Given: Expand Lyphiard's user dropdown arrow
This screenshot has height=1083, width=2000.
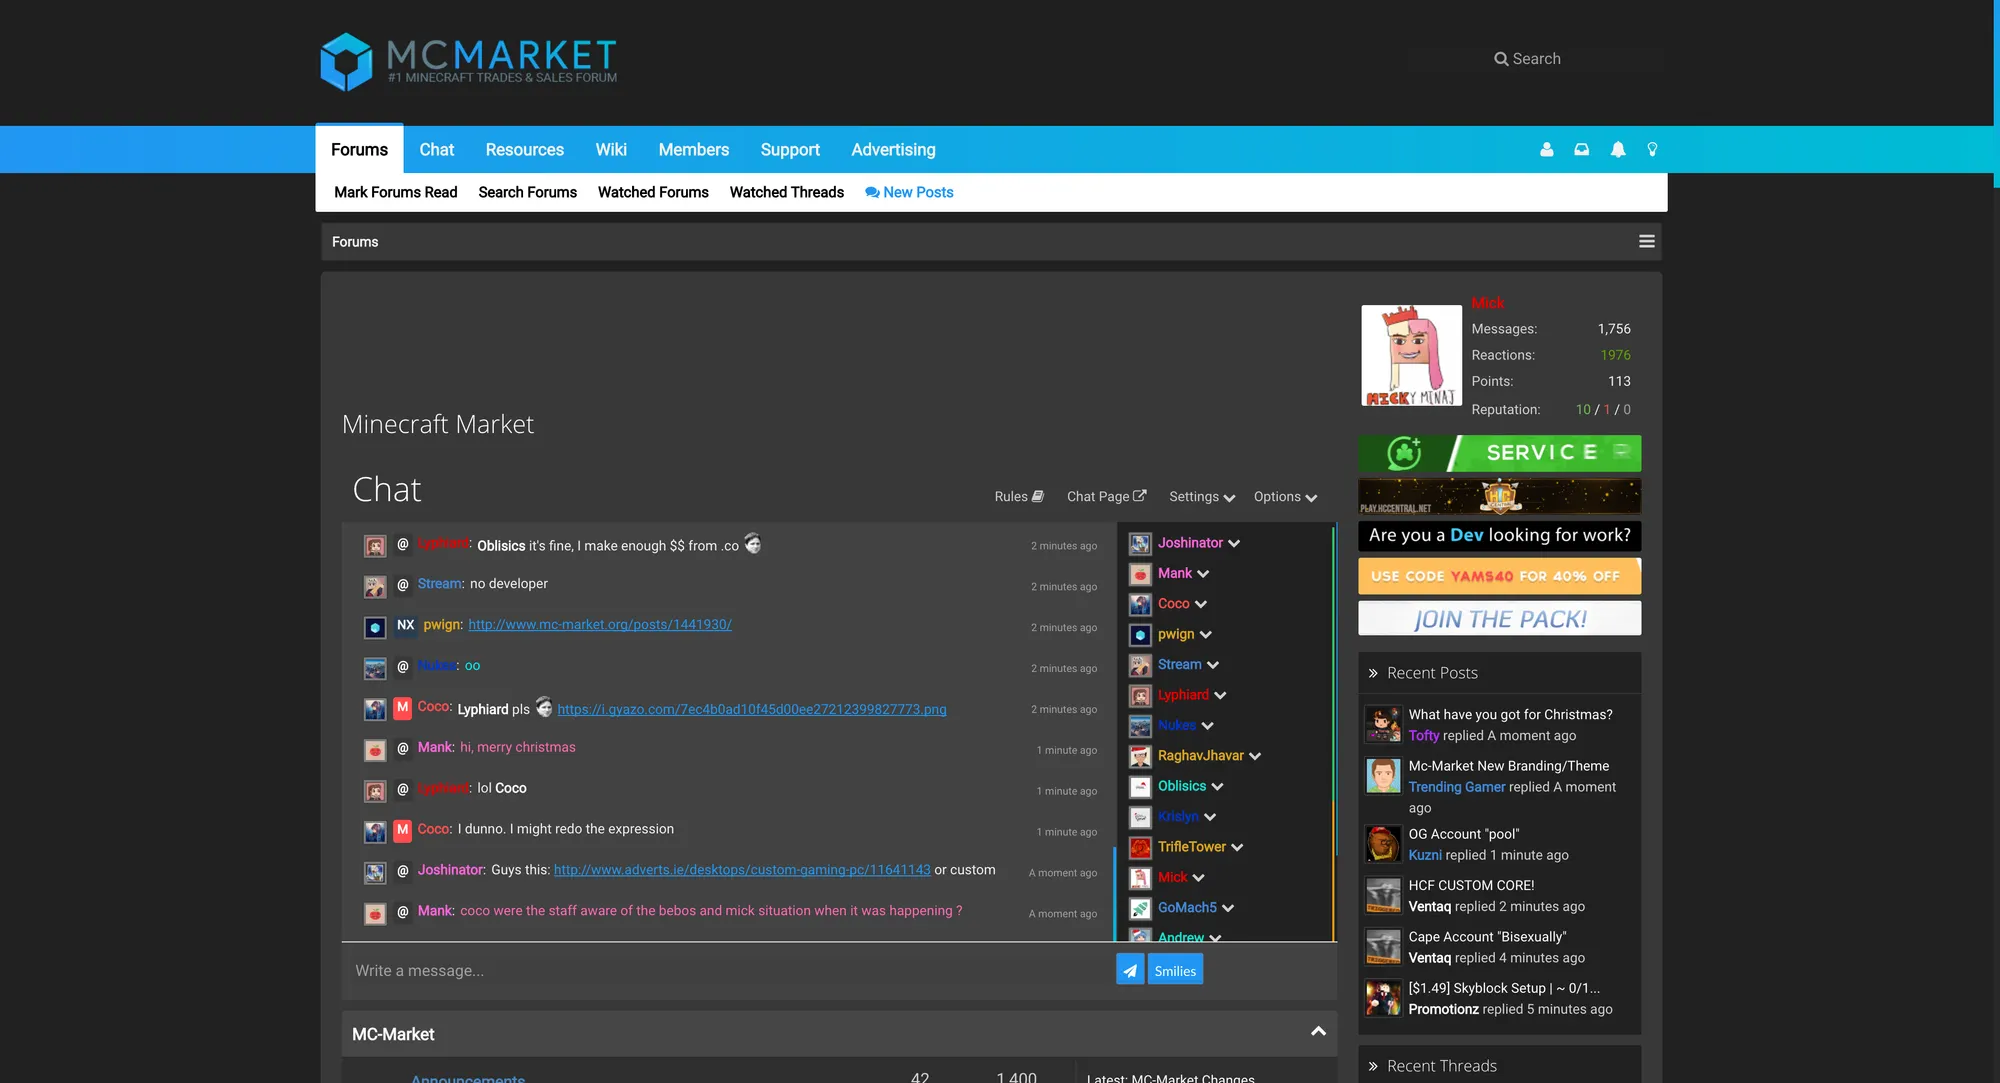Looking at the screenshot, I should [1220, 696].
